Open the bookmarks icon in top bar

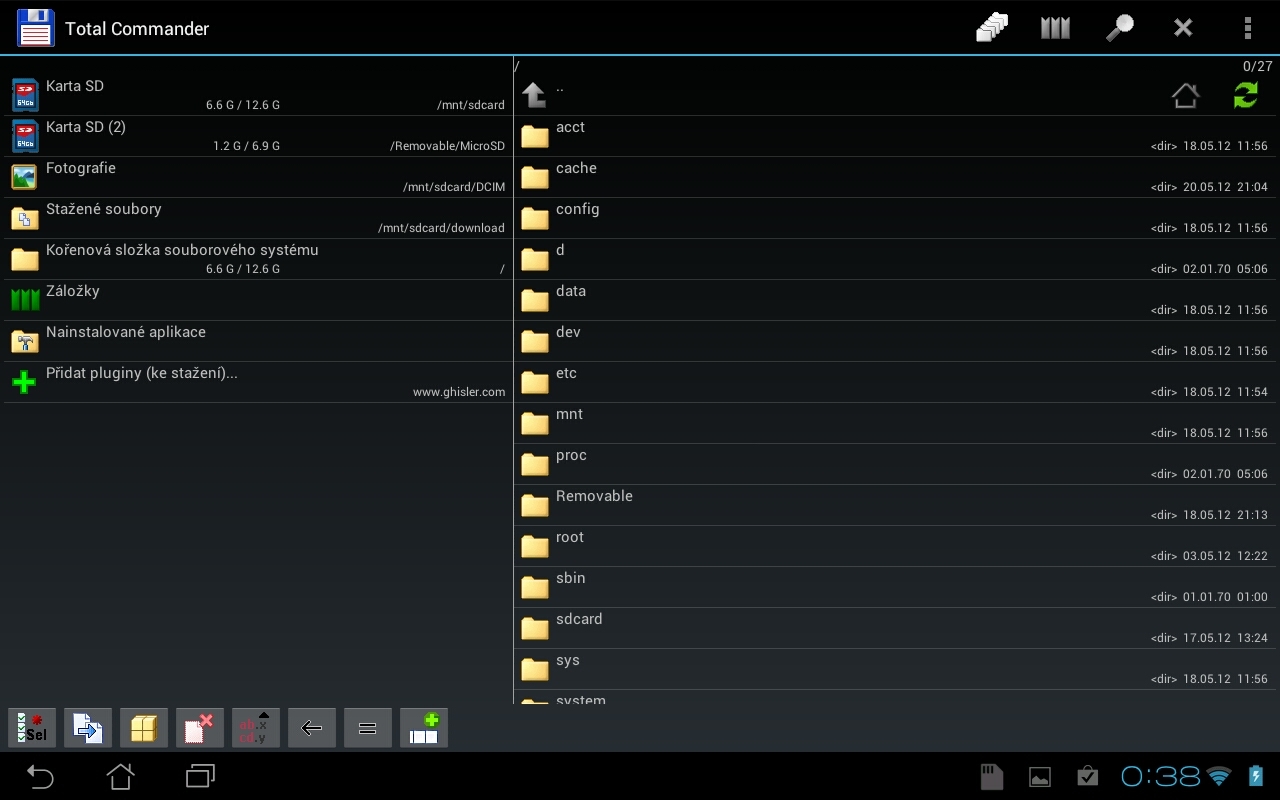point(1055,28)
